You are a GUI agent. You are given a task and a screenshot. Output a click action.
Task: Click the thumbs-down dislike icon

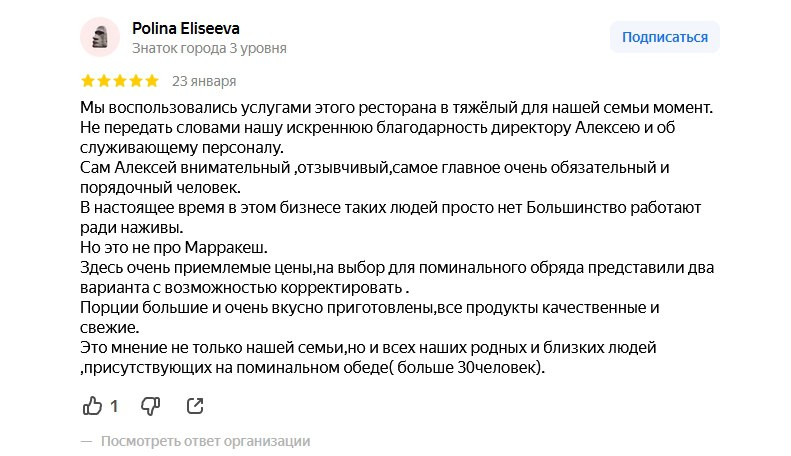[x=150, y=406]
